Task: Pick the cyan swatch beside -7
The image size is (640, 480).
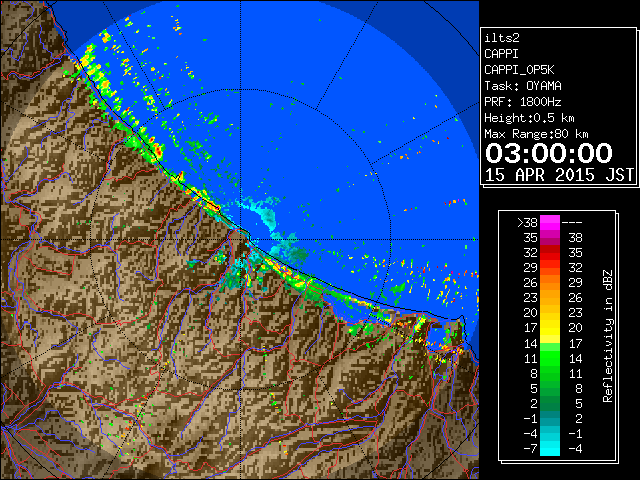Action: (550, 448)
